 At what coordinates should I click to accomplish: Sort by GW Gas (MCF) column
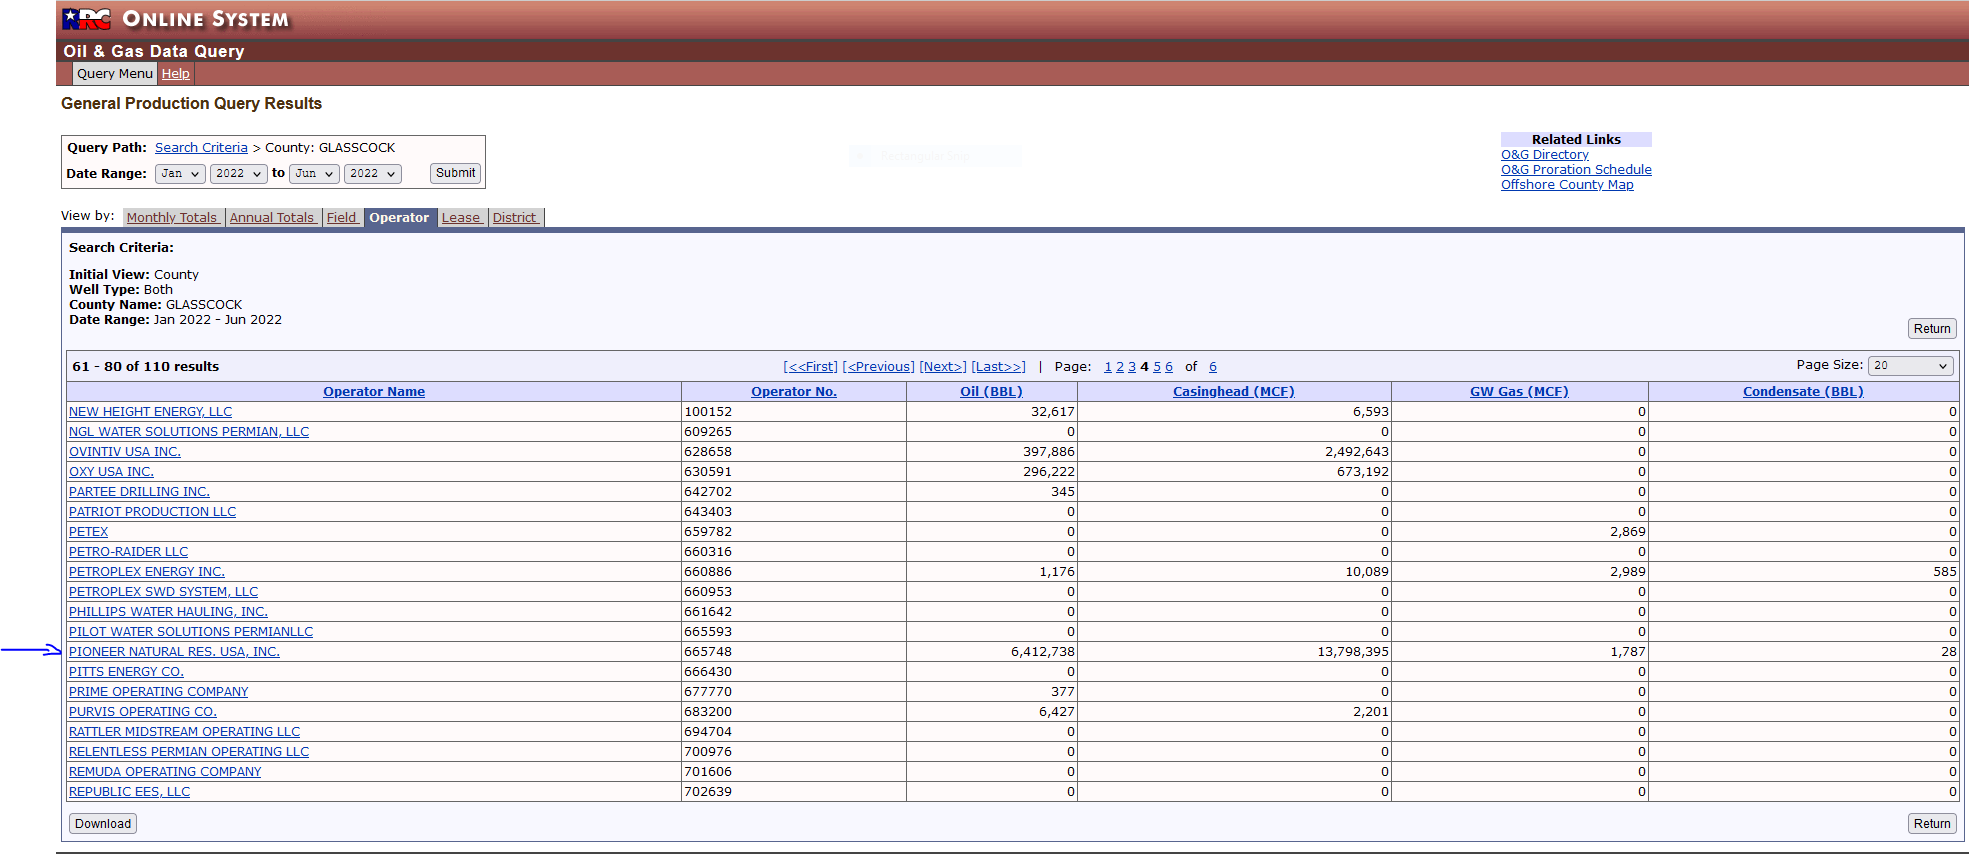[x=1519, y=392]
